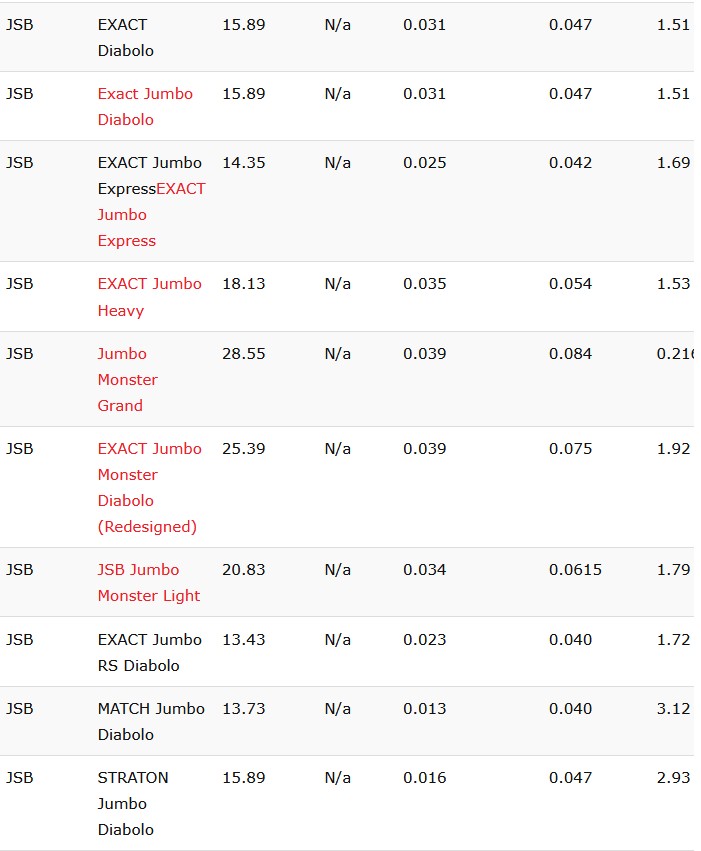
Task: Click the 14.35 weight value
Action: [x=244, y=163]
